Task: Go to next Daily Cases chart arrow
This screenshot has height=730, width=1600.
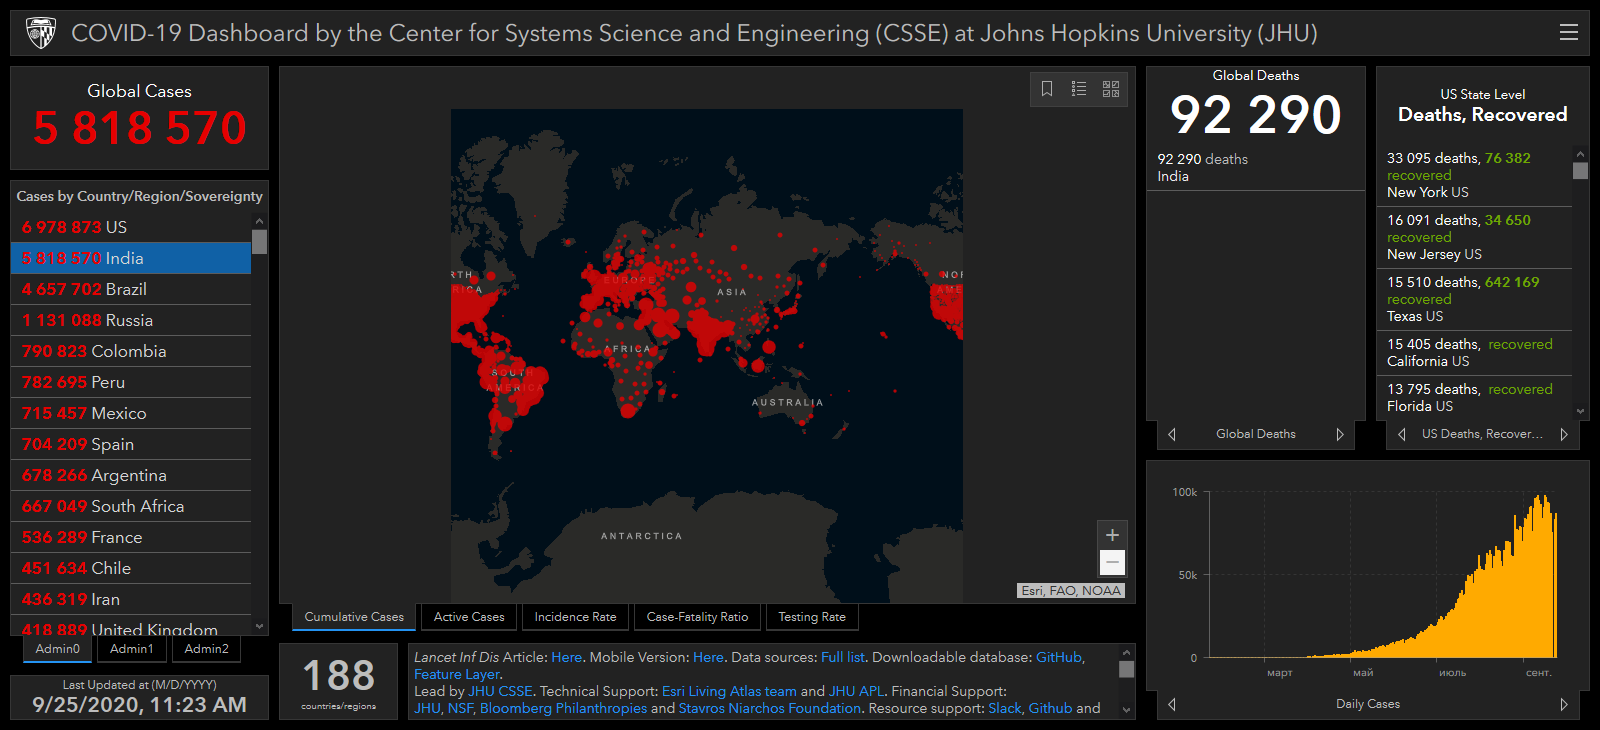Action: pos(1564,704)
